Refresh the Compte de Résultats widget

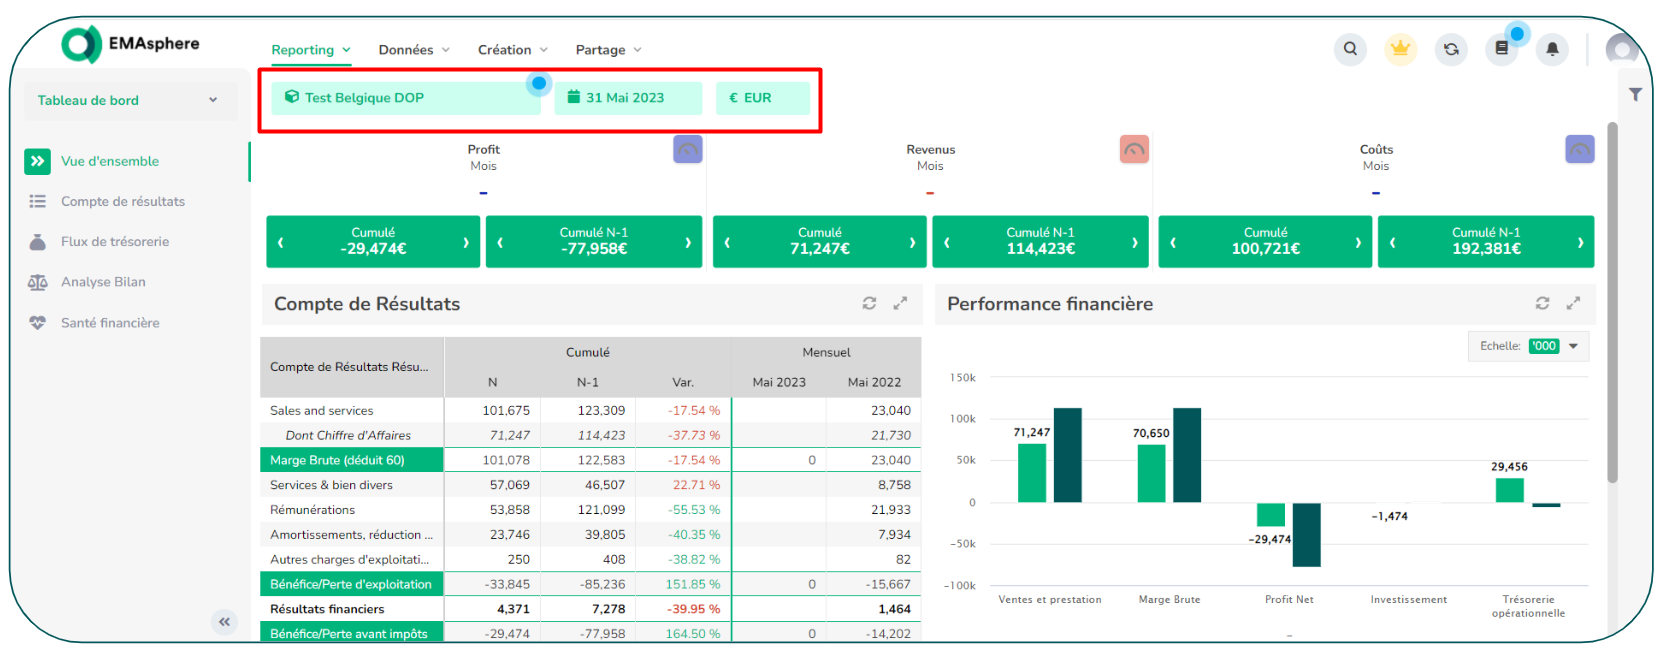869,304
